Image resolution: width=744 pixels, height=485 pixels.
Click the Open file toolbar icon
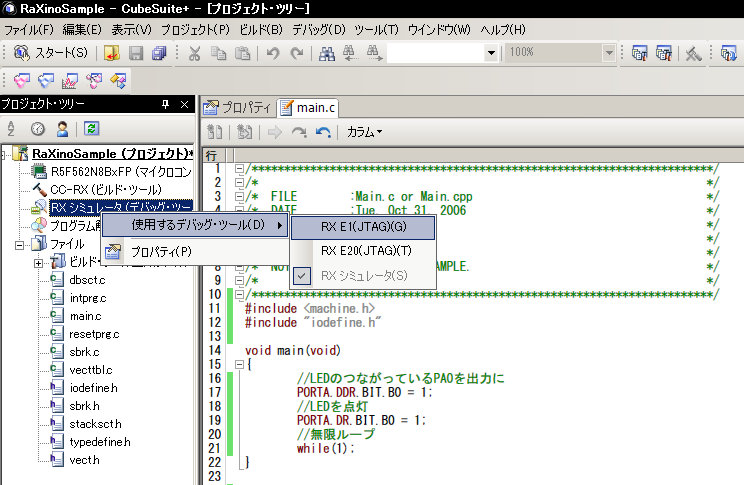tap(112, 53)
